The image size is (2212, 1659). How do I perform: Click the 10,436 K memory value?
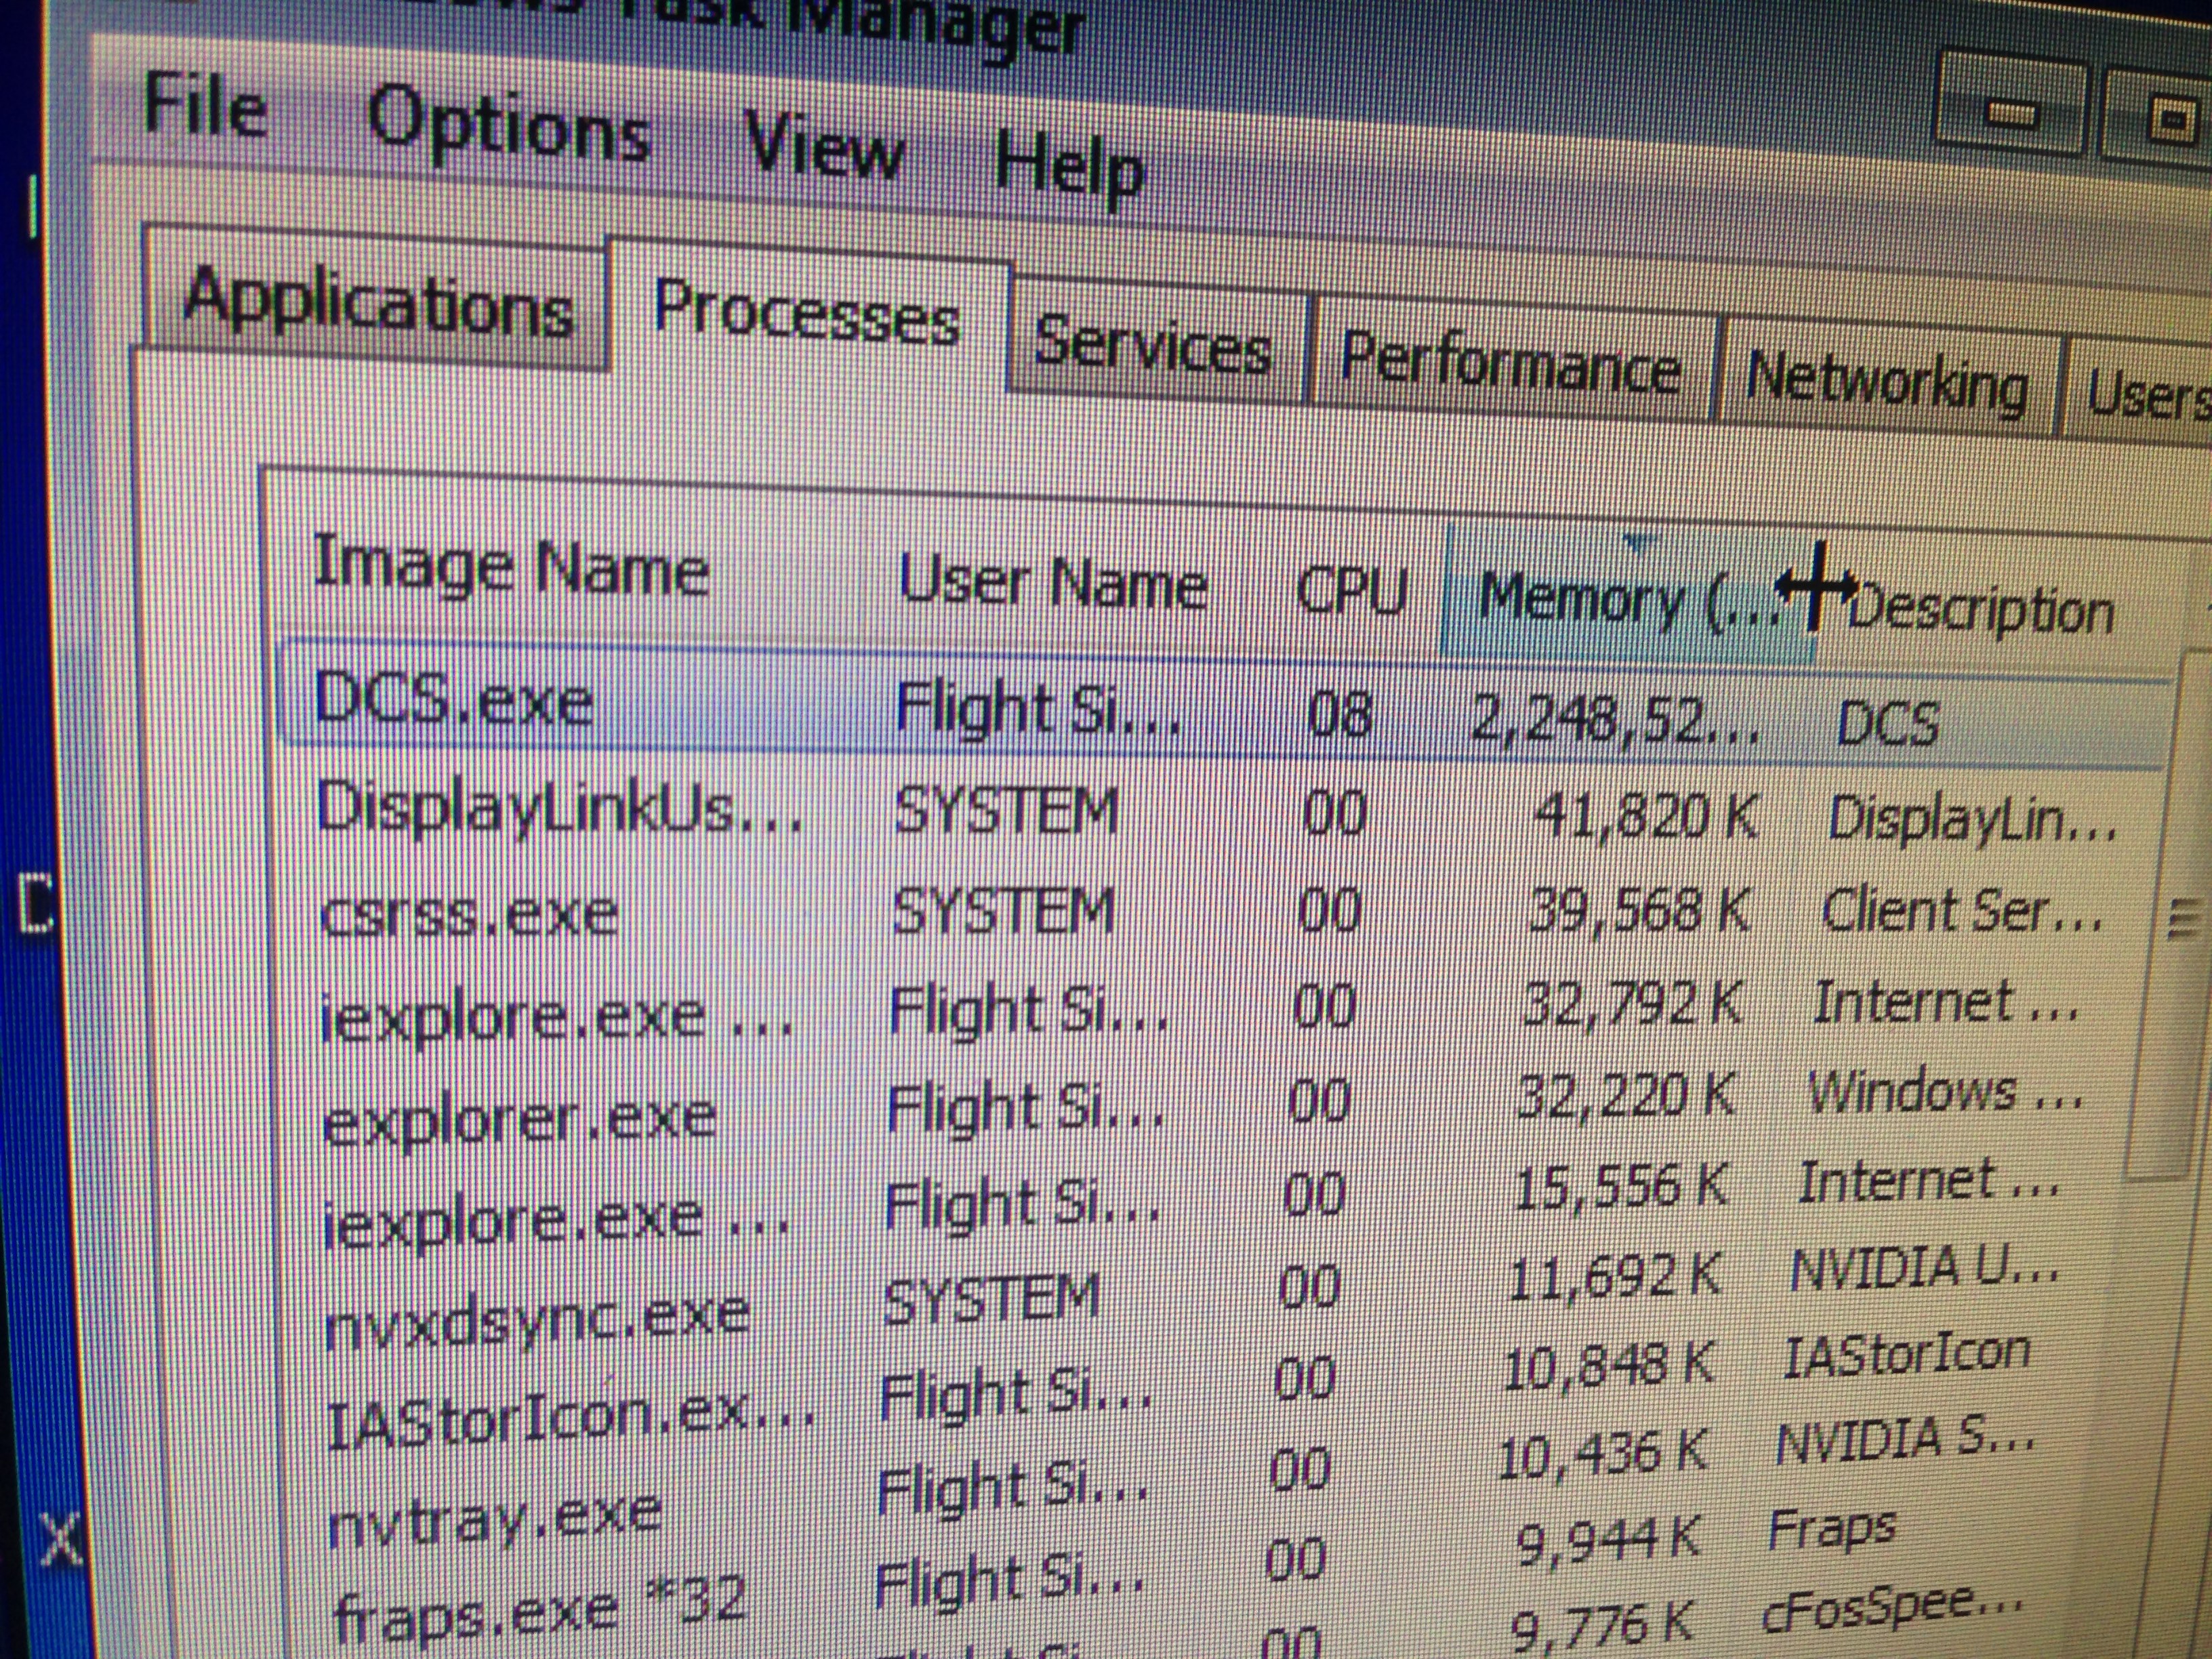(x=1603, y=1455)
